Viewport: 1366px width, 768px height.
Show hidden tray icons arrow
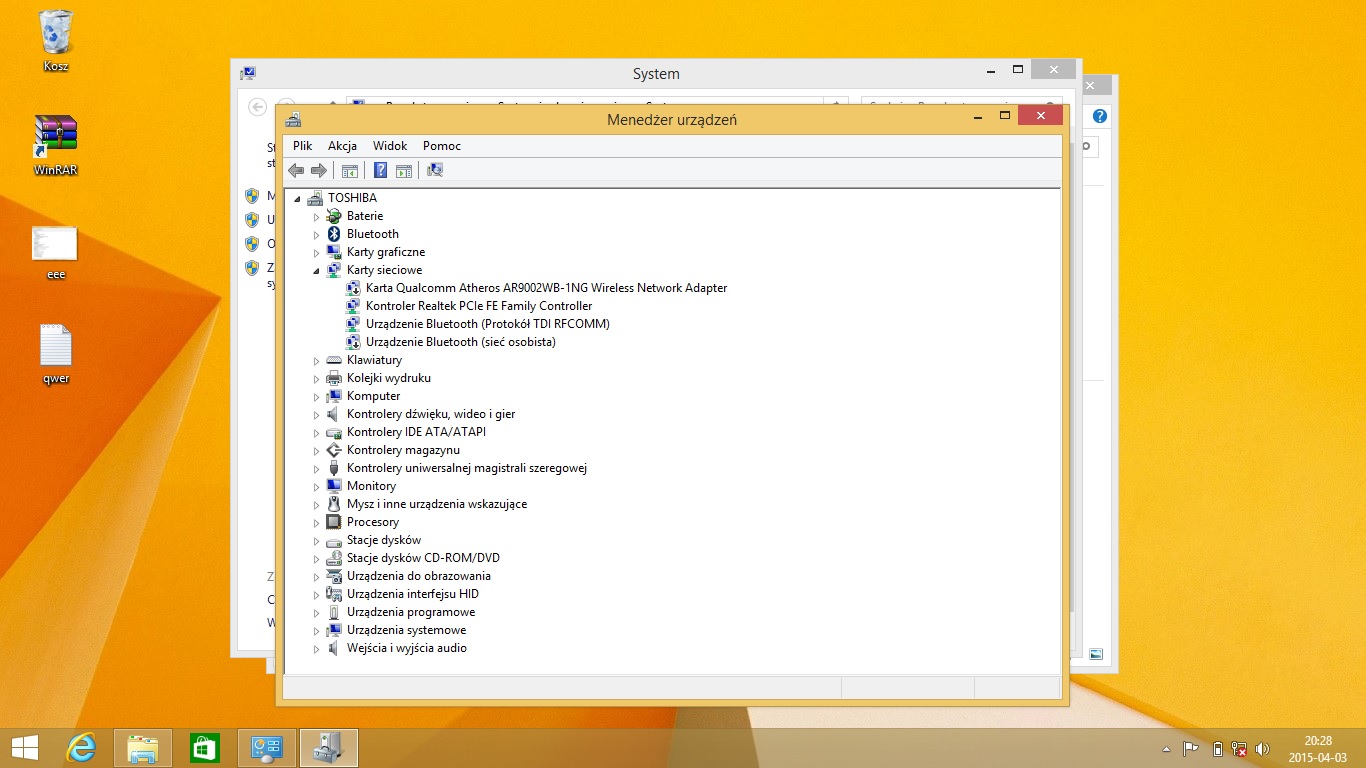tap(1166, 749)
